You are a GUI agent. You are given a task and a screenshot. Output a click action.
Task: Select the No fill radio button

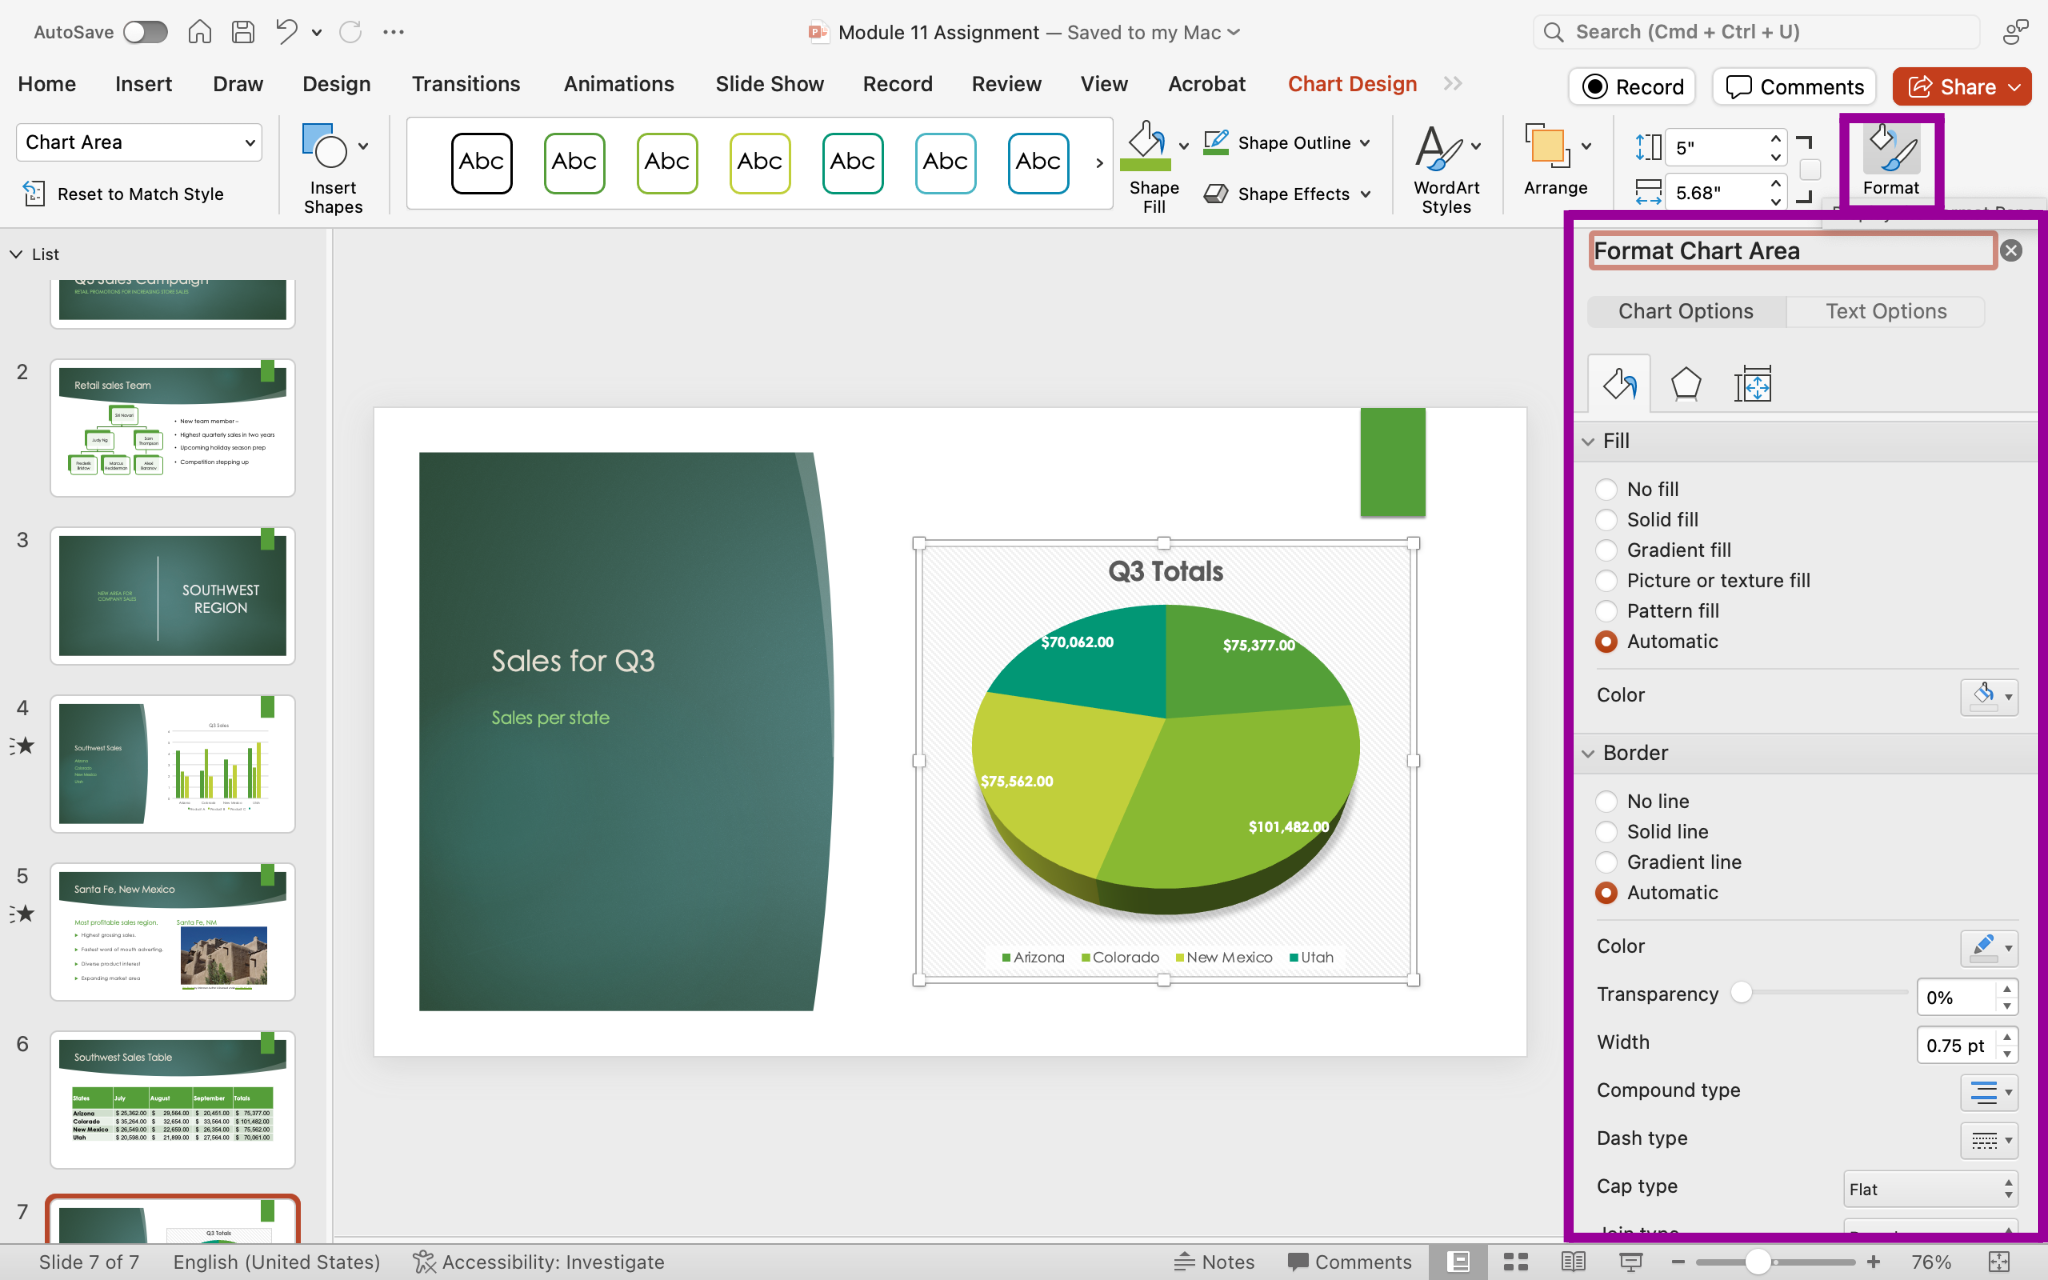point(1606,489)
